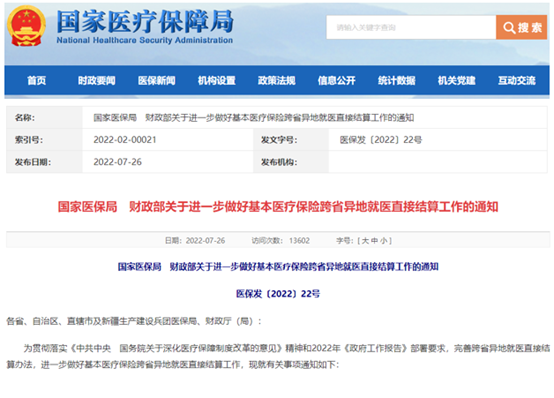
Task: Open the 首页 navigation tab
Action: (x=37, y=81)
